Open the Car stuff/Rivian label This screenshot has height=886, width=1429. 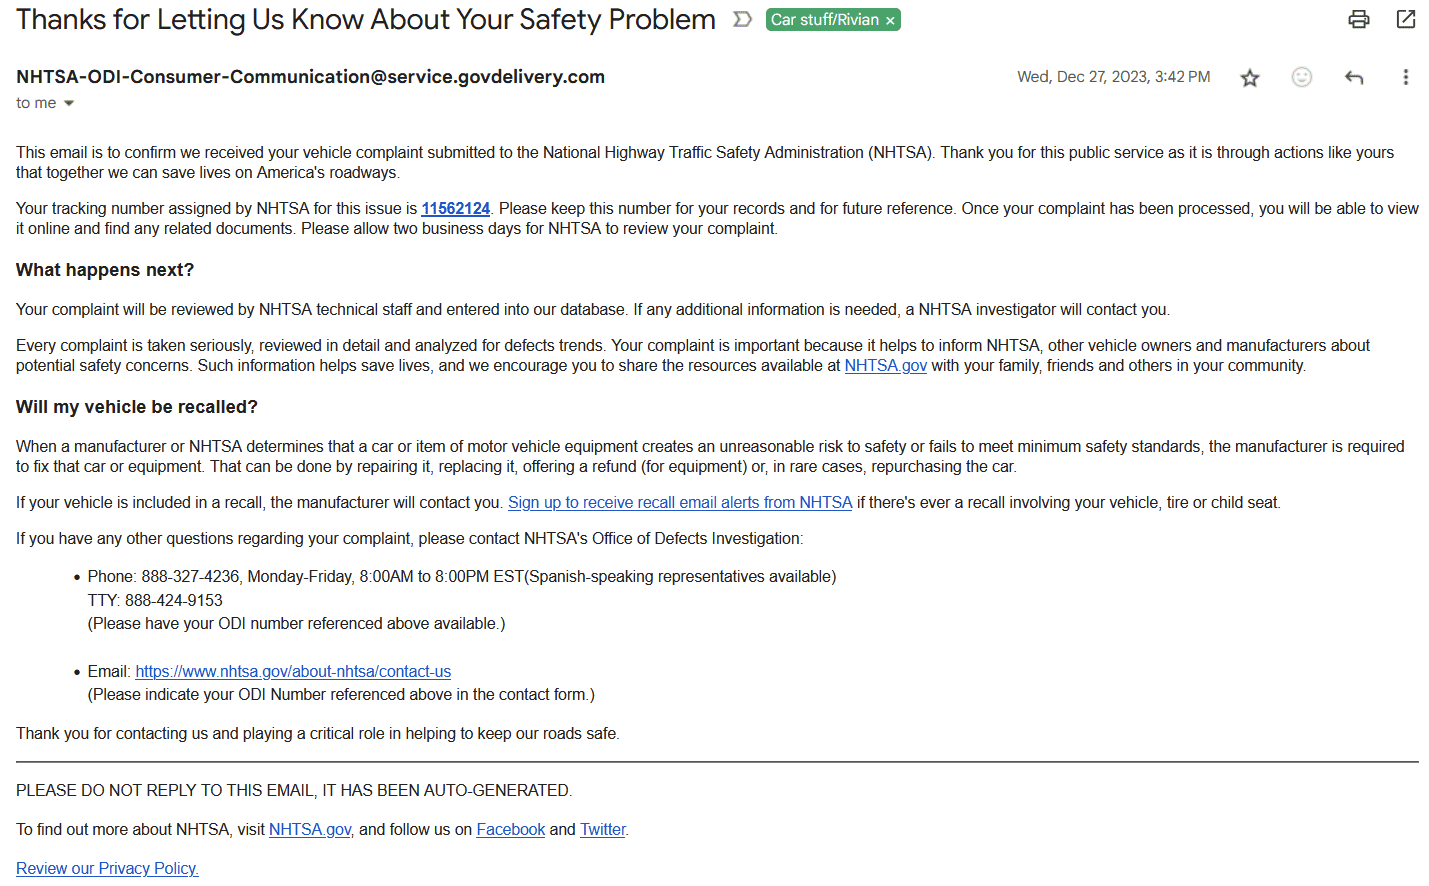coord(824,20)
